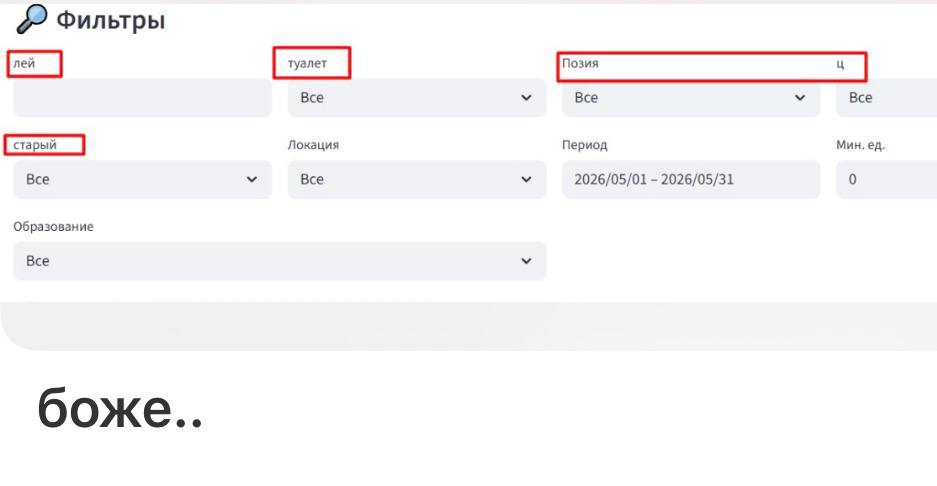
Task: Open the Локация dropdown list
Action: pyautogui.click(x=417, y=179)
